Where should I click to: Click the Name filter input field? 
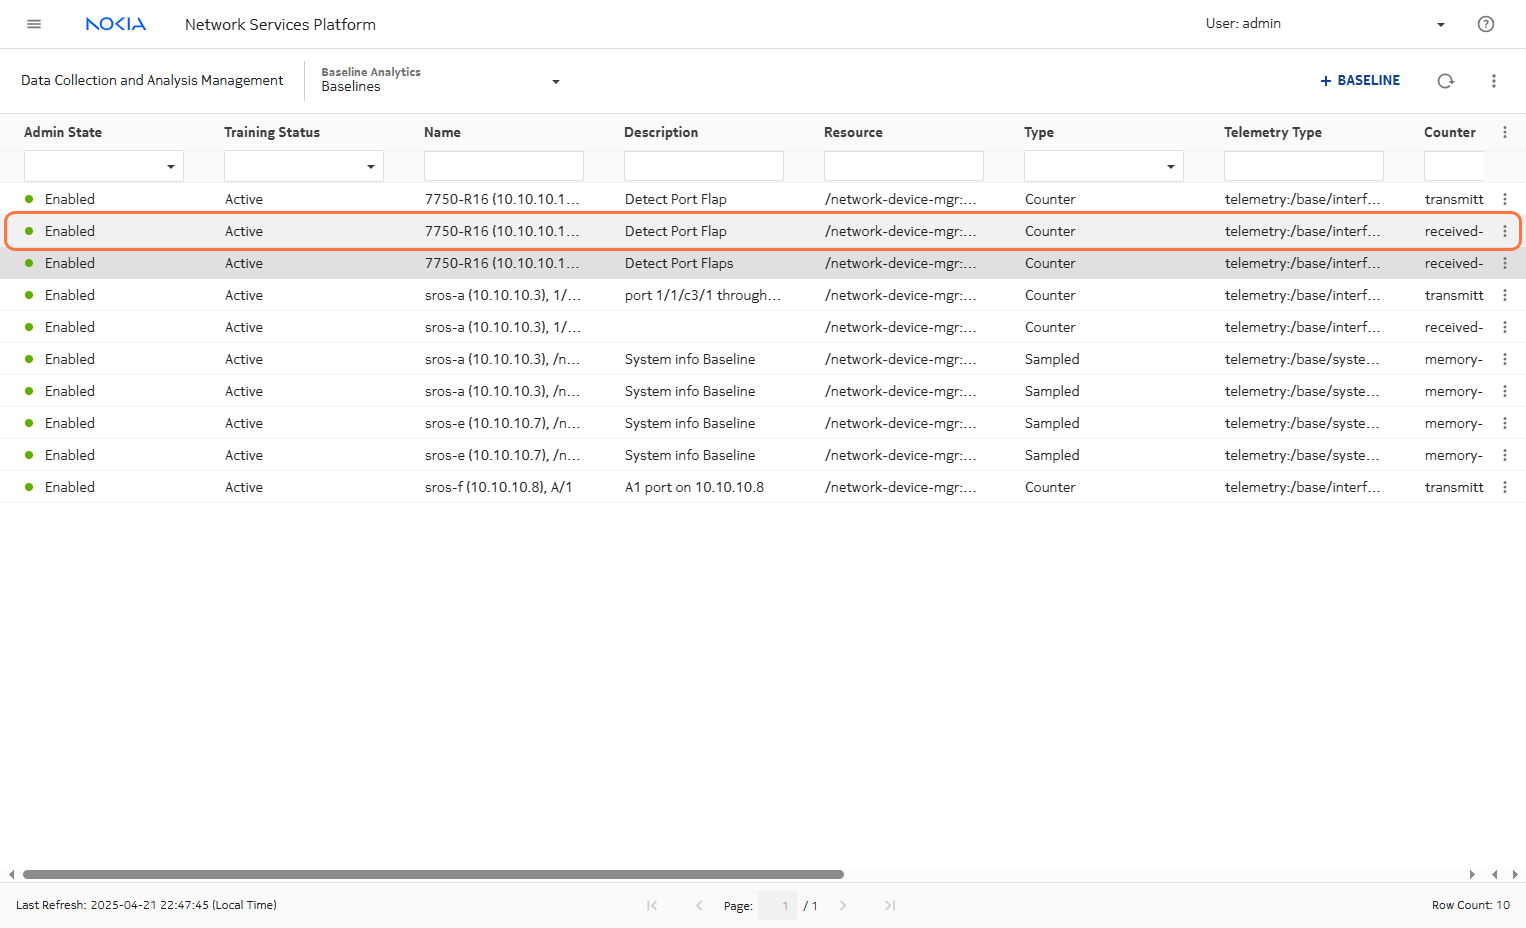point(503,166)
